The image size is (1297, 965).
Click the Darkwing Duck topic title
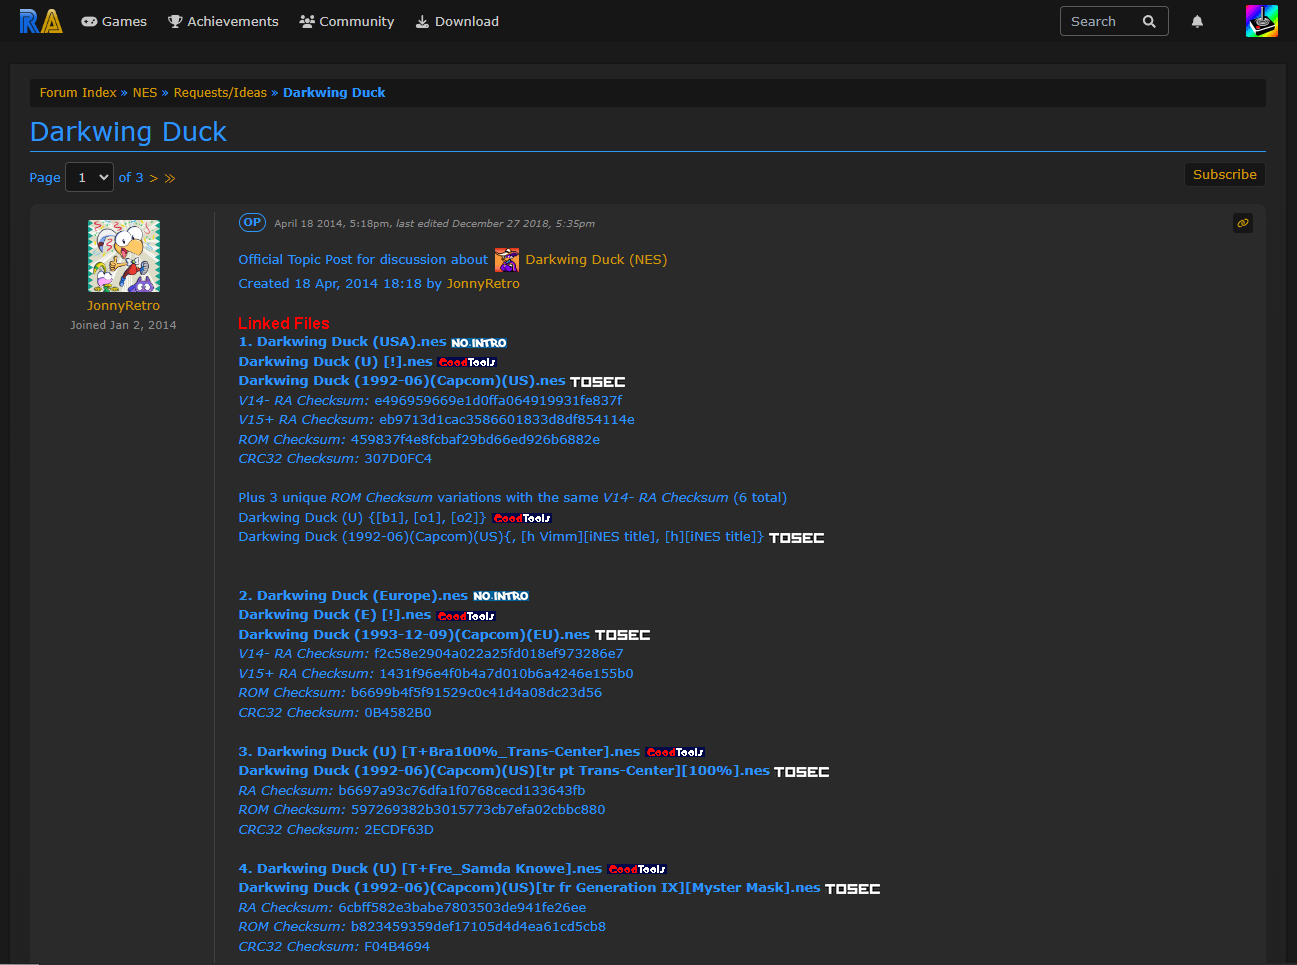[128, 132]
